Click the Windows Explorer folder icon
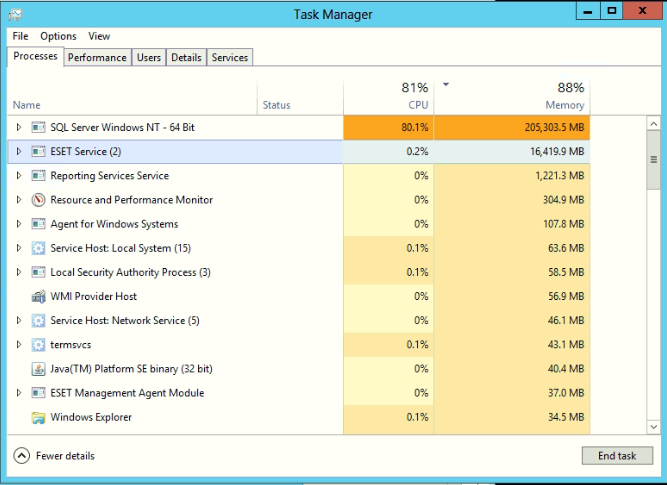667x485 pixels. click(38, 417)
